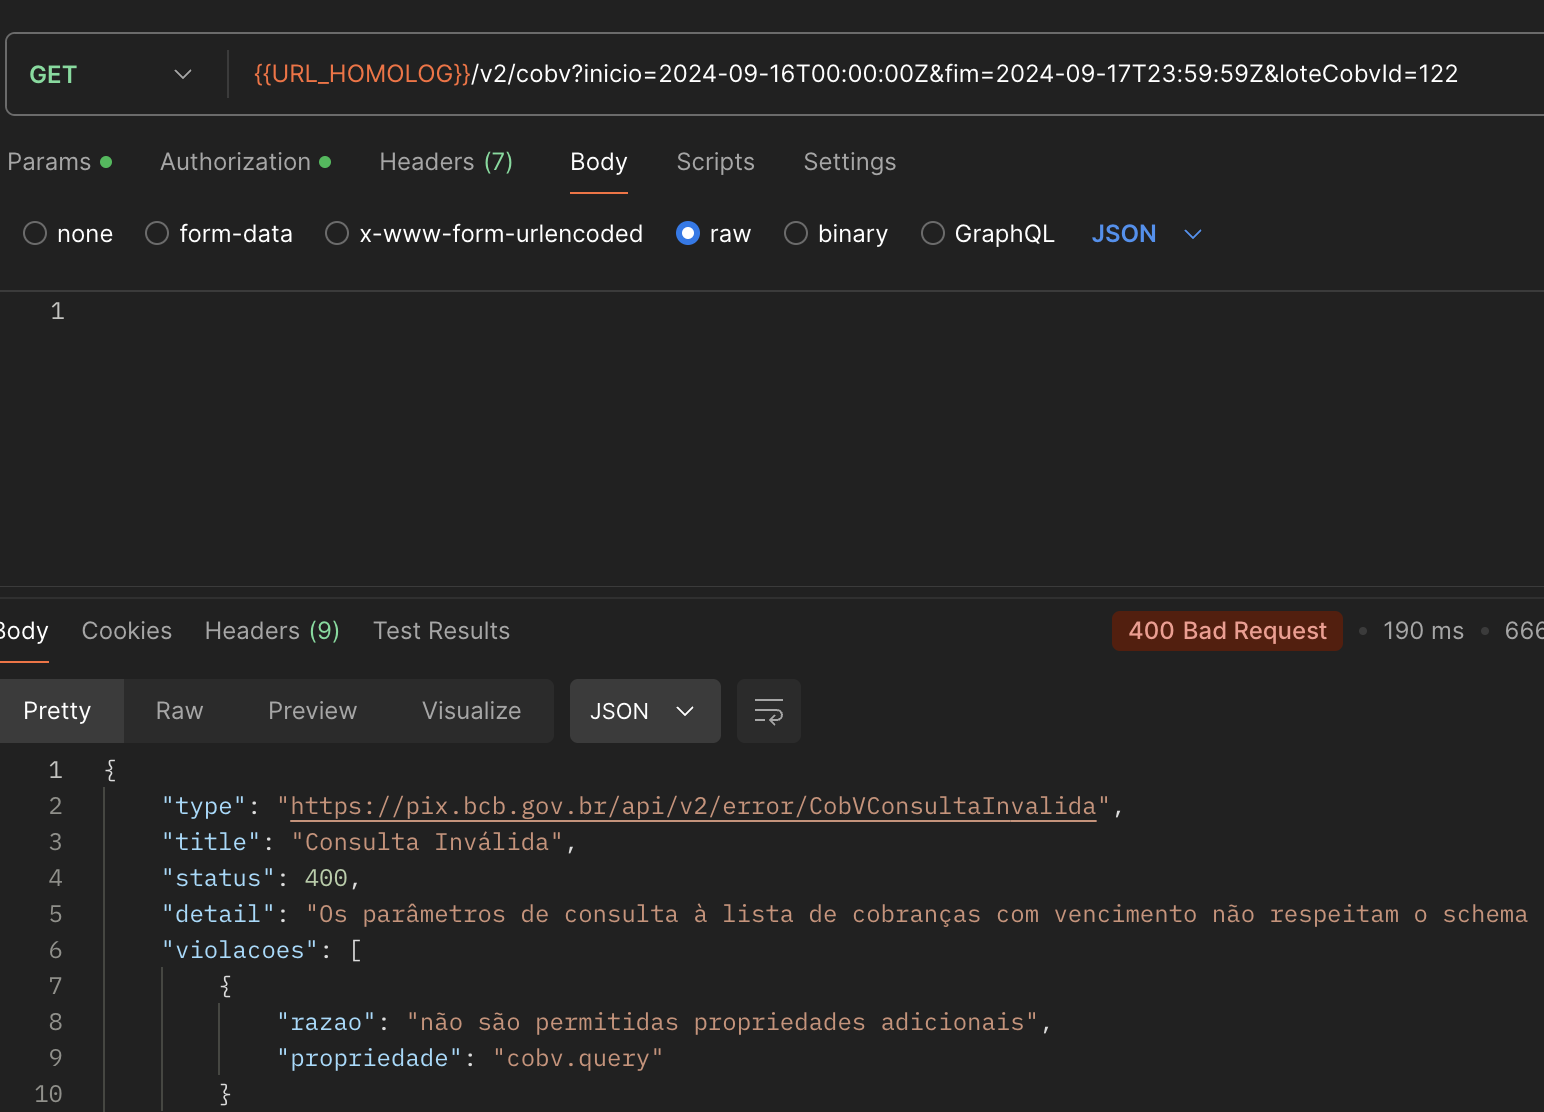
Task: Open the Scripts tab
Action: coord(716,162)
